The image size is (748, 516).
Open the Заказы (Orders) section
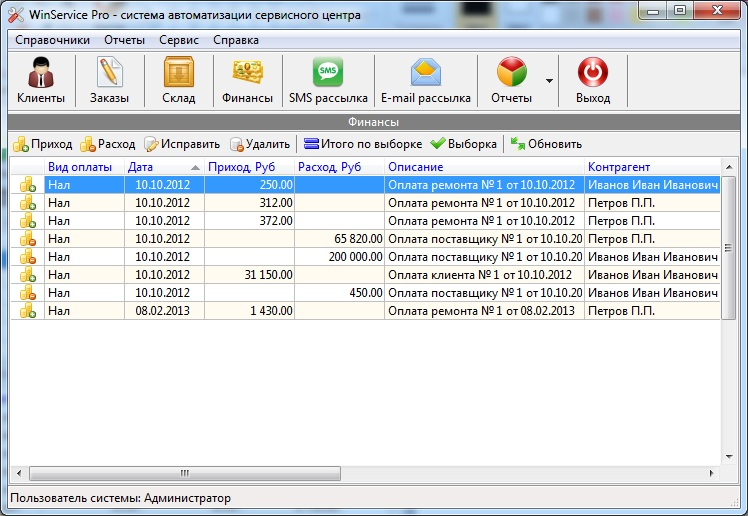109,80
